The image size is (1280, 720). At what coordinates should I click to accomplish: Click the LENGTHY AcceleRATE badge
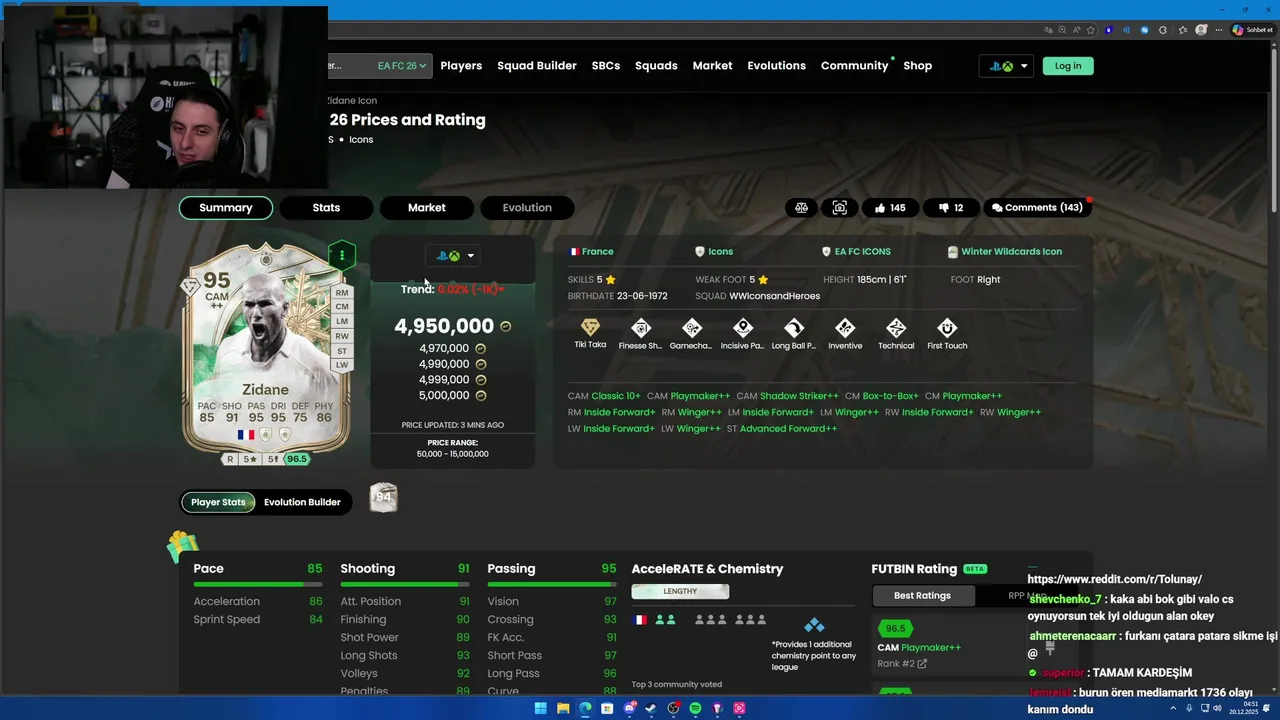(x=680, y=591)
